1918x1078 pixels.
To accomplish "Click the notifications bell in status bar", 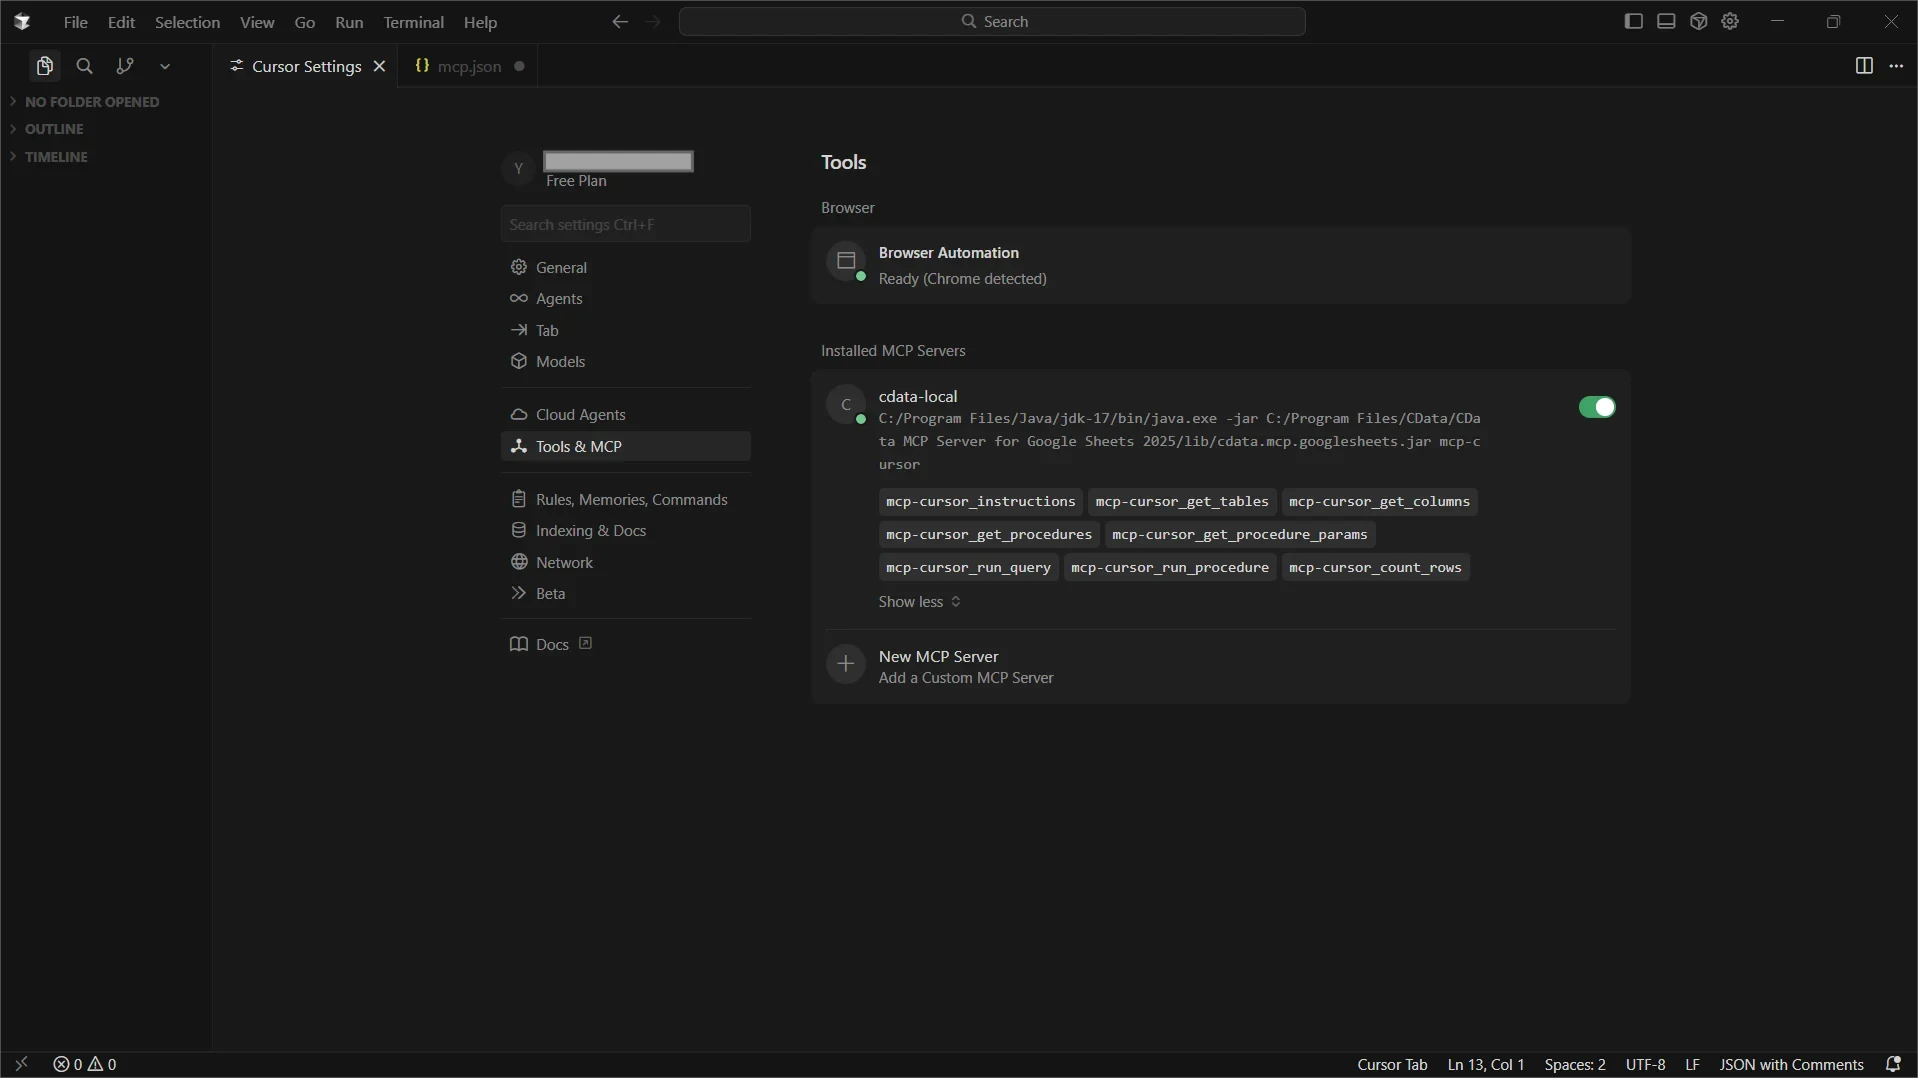I will pos(1892,1064).
